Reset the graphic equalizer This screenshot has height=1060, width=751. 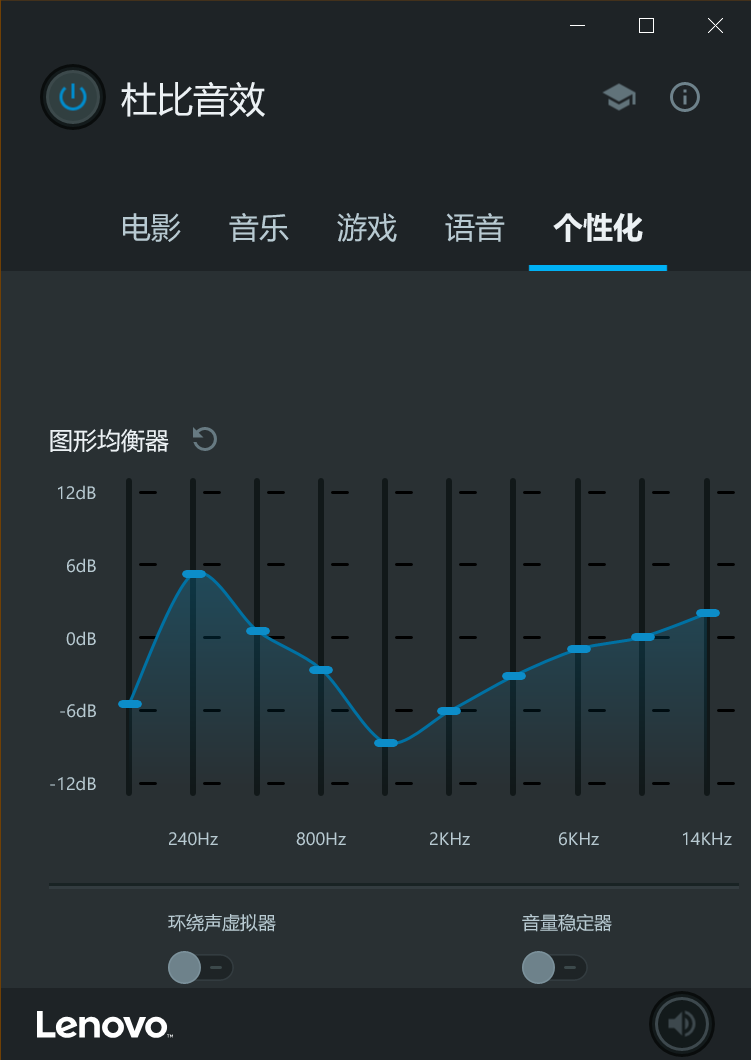click(205, 439)
